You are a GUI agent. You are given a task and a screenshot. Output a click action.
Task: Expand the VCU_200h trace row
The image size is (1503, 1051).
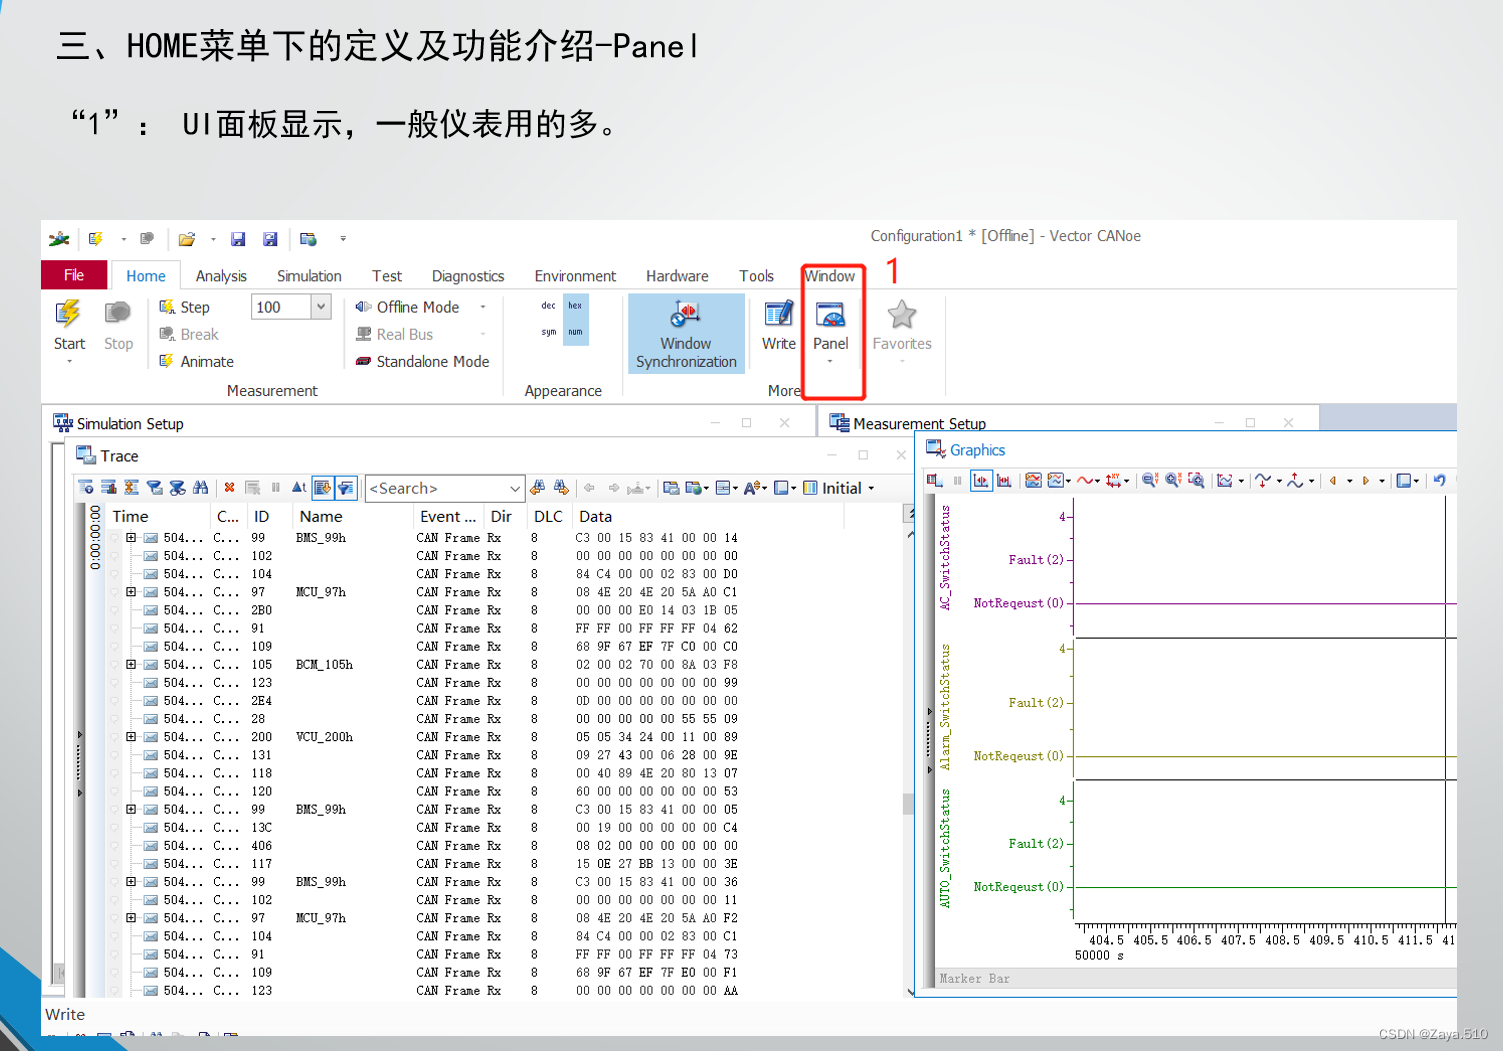point(131,737)
